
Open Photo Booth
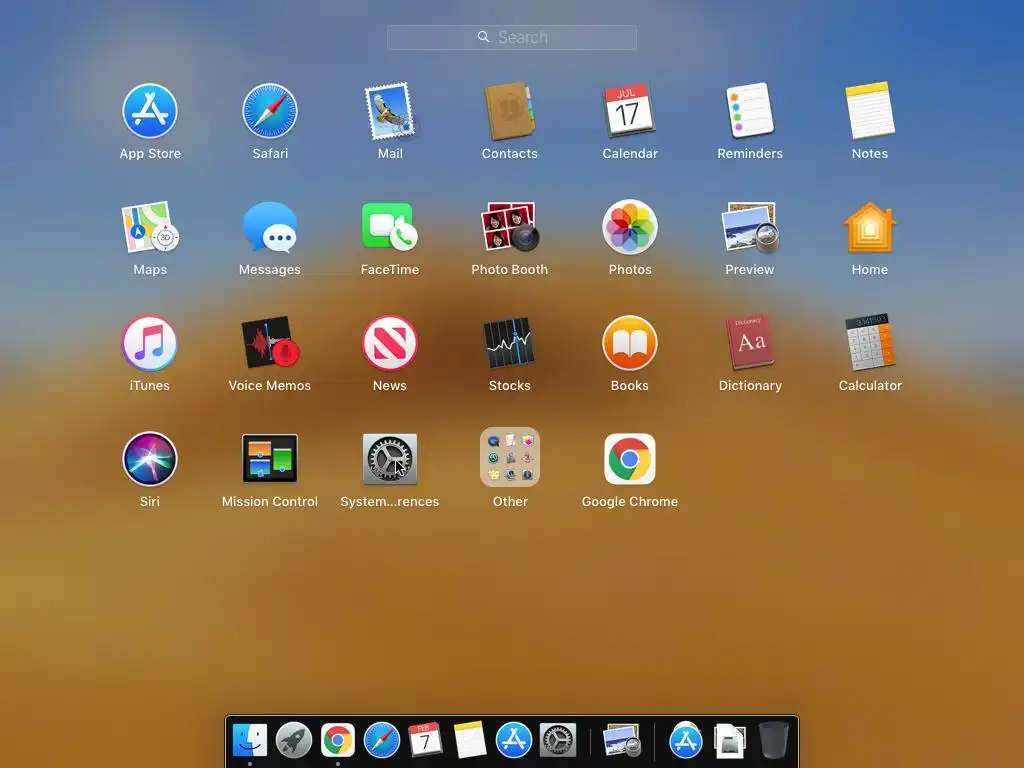(510, 227)
